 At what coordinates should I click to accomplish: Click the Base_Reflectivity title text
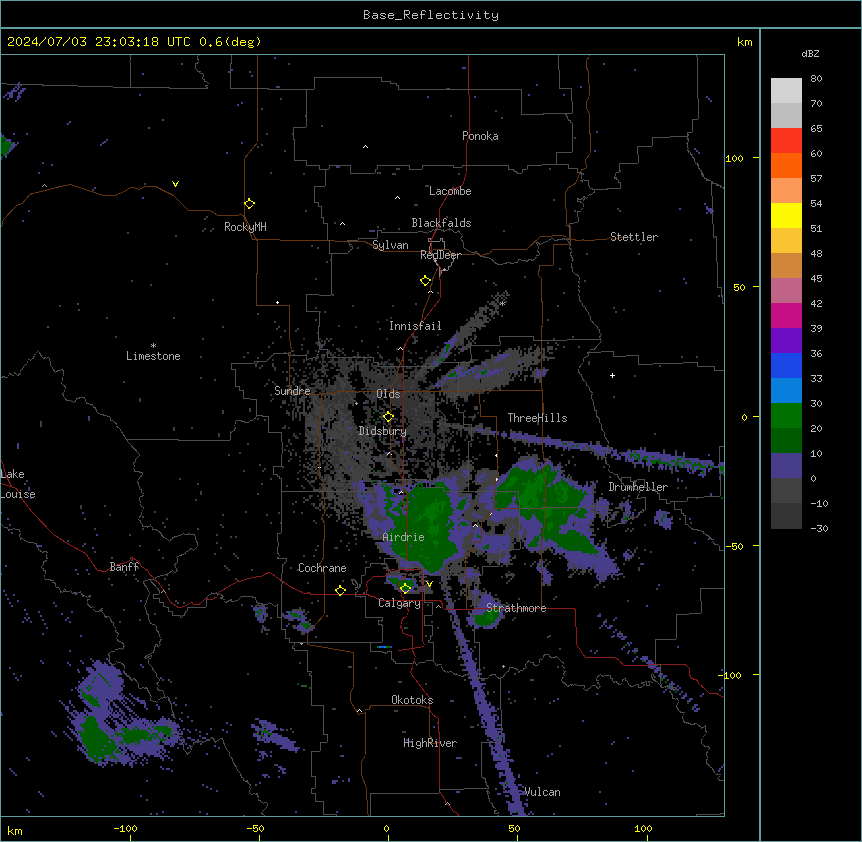pos(431,15)
